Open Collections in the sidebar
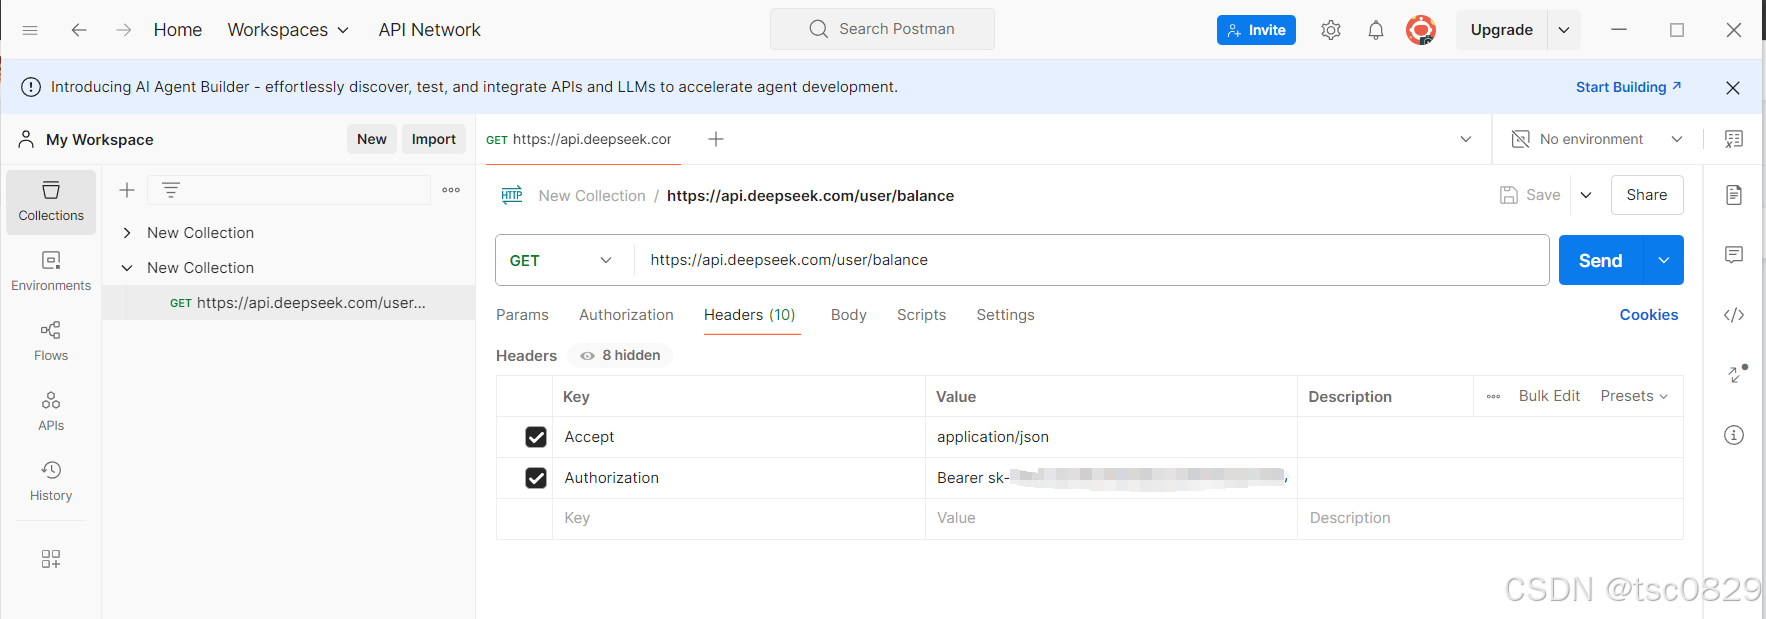 coord(51,202)
